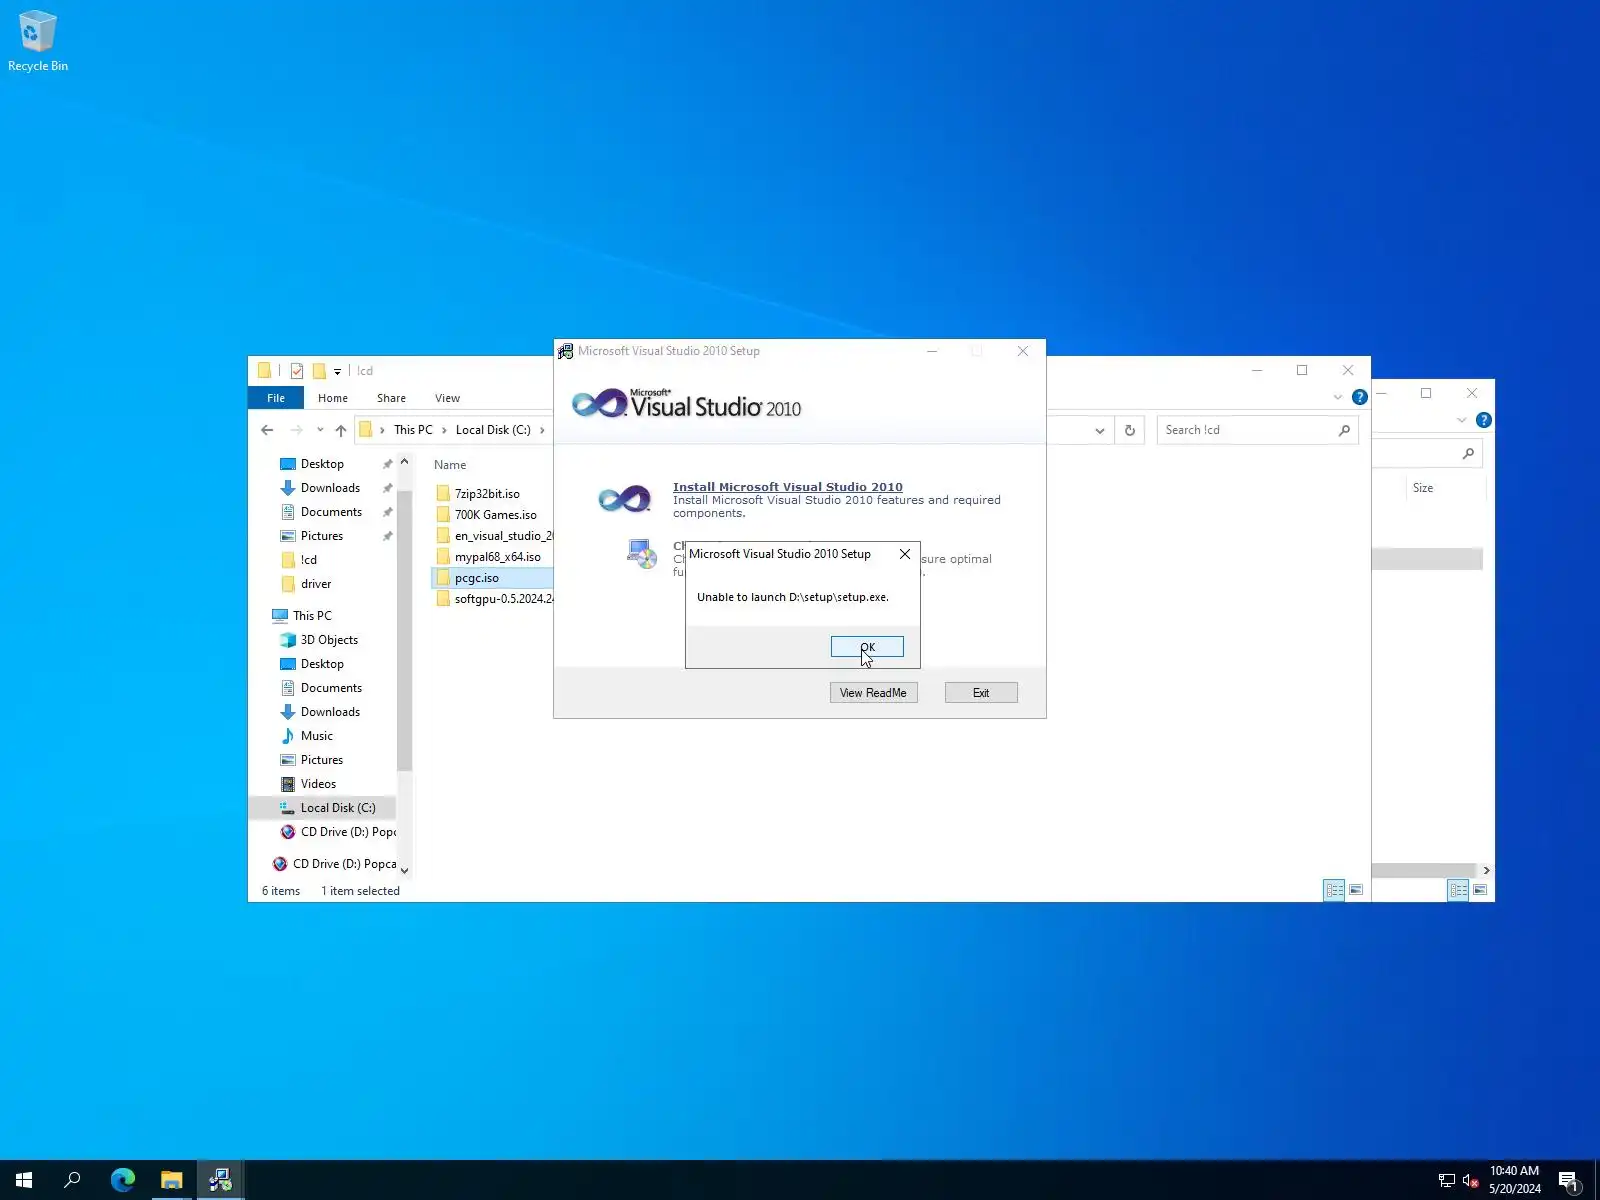Viewport: 1600px width, 1200px height.
Task: Open taskbar search
Action: [72, 1180]
